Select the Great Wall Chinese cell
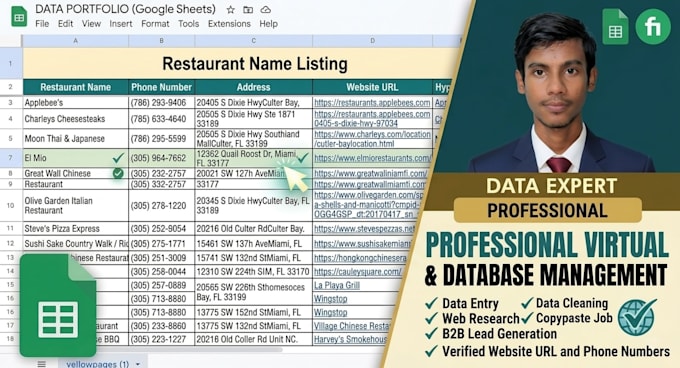This screenshot has width=680, height=368. point(75,173)
